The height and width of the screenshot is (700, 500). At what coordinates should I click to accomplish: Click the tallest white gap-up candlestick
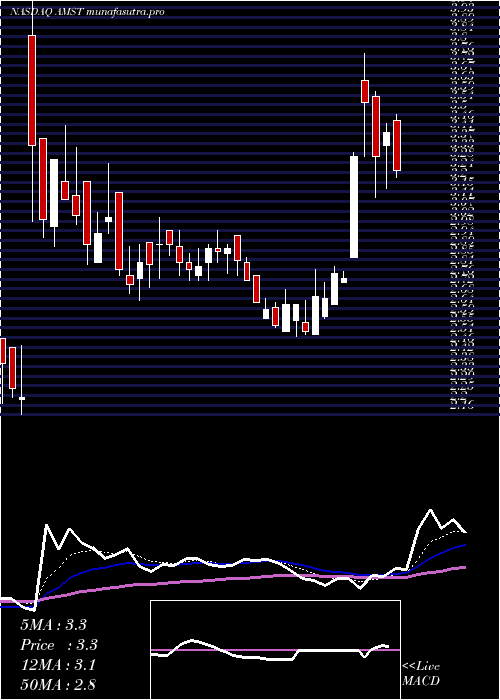tap(354, 207)
